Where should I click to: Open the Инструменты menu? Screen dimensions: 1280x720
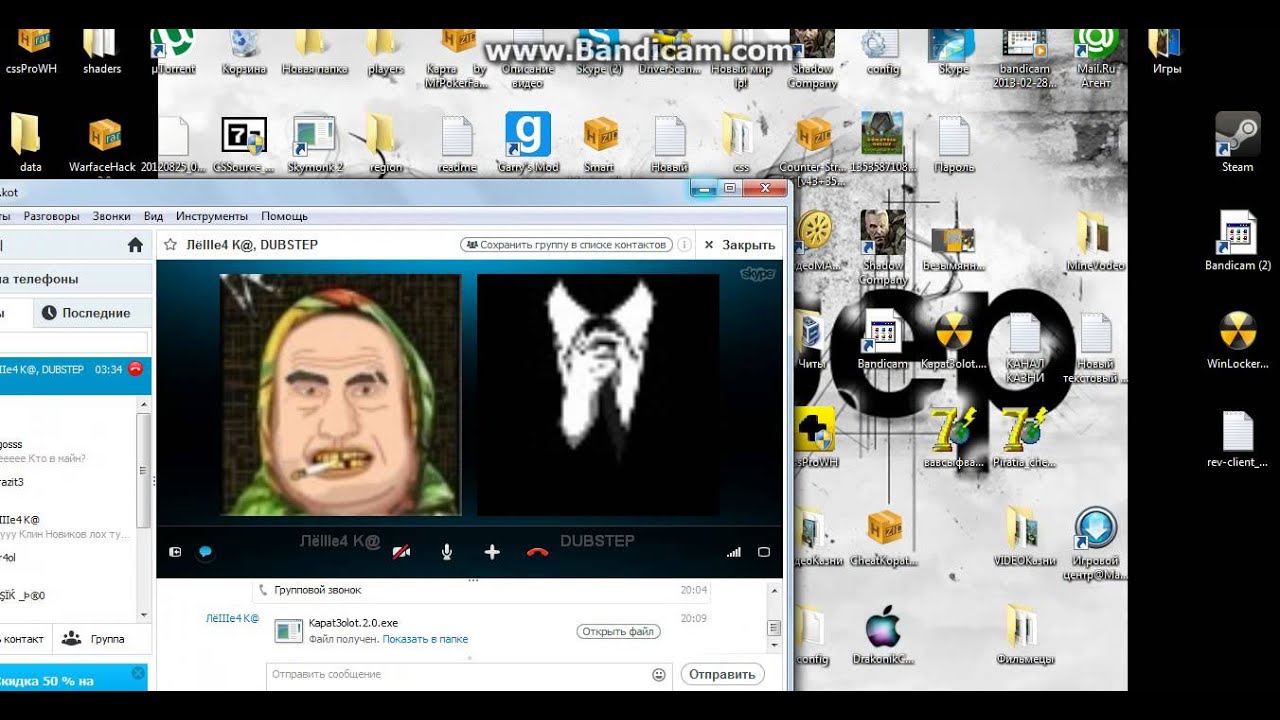point(212,216)
